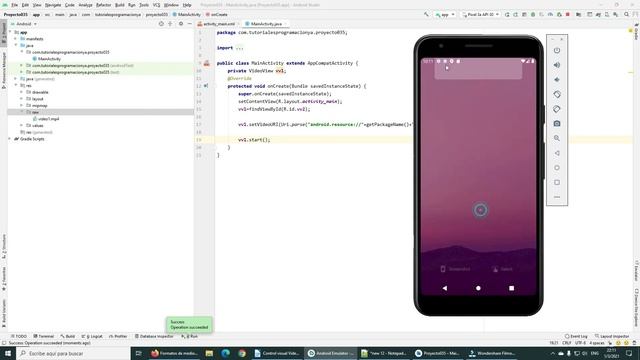The height and width of the screenshot is (360, 640).
Task: Open the Navigate menu
Action: point(53,5)
